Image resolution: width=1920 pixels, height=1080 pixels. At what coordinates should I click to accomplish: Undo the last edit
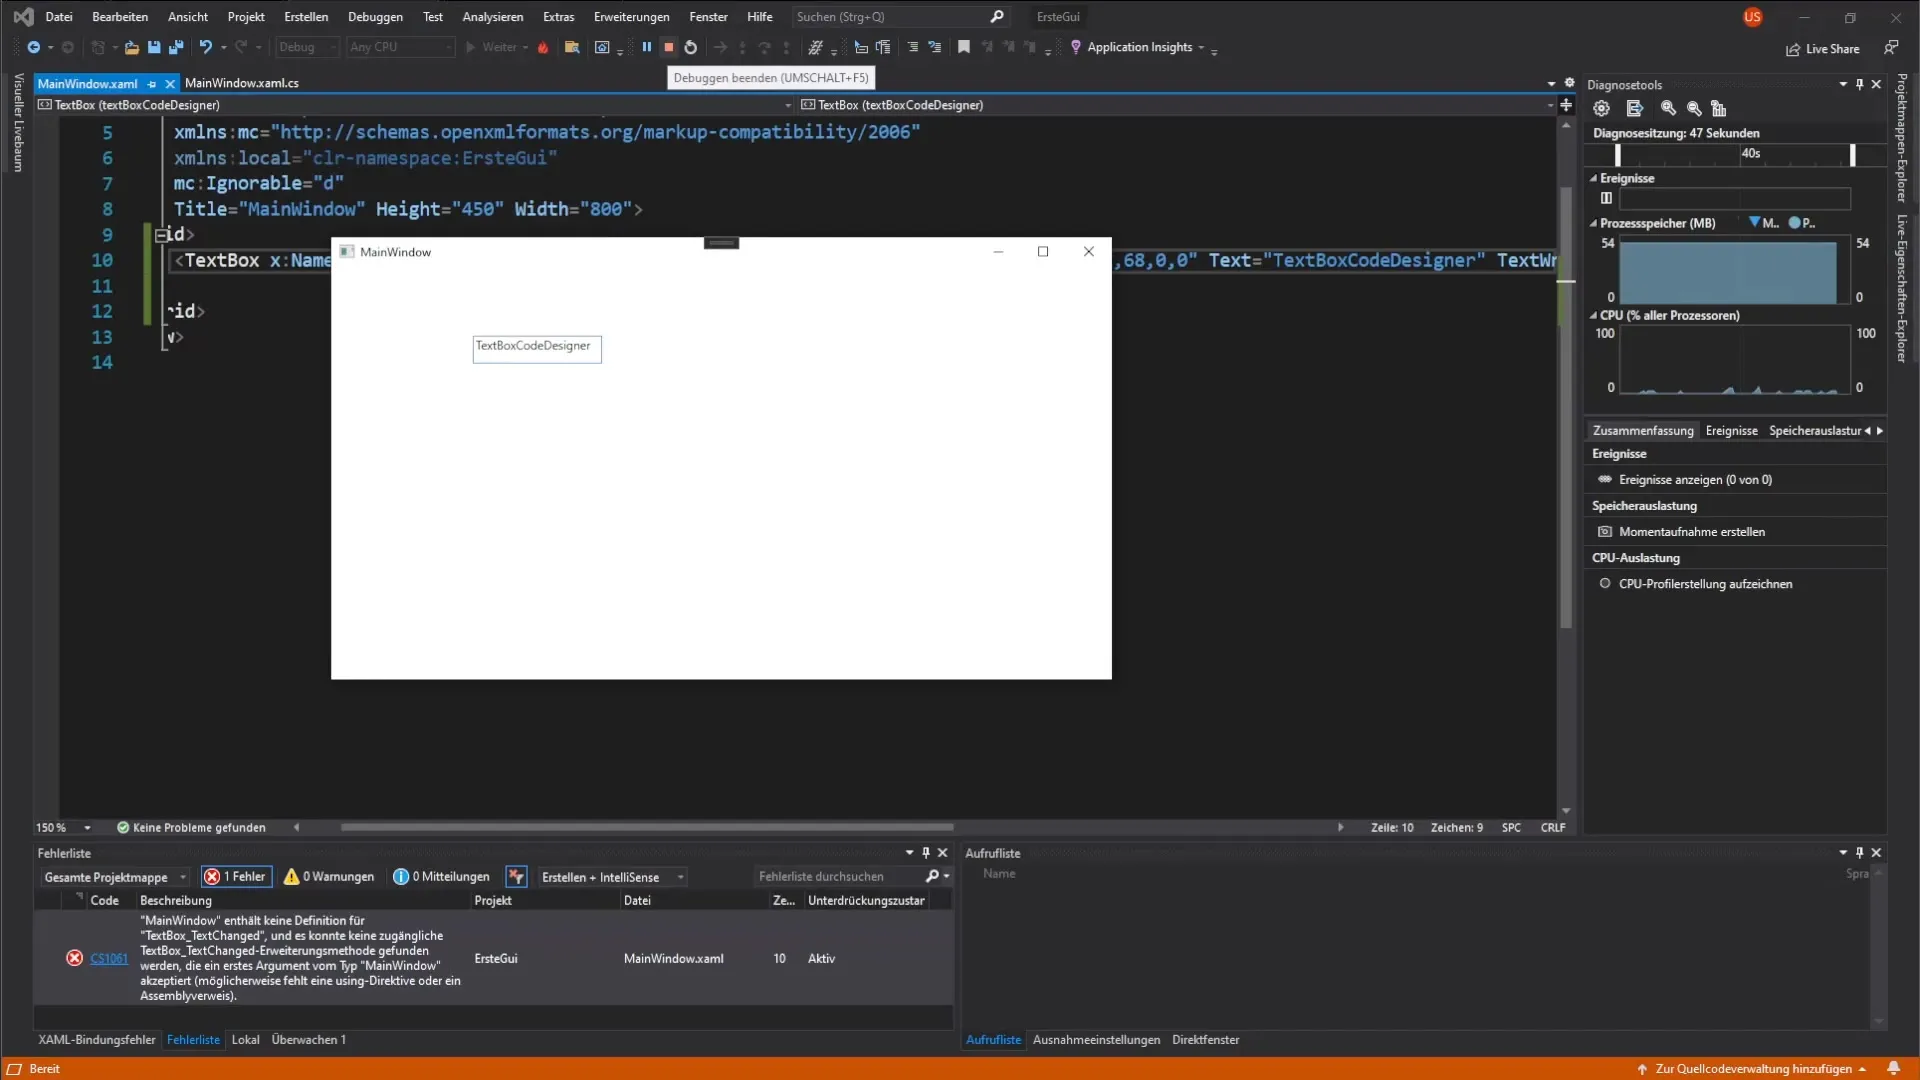point(205,47)
